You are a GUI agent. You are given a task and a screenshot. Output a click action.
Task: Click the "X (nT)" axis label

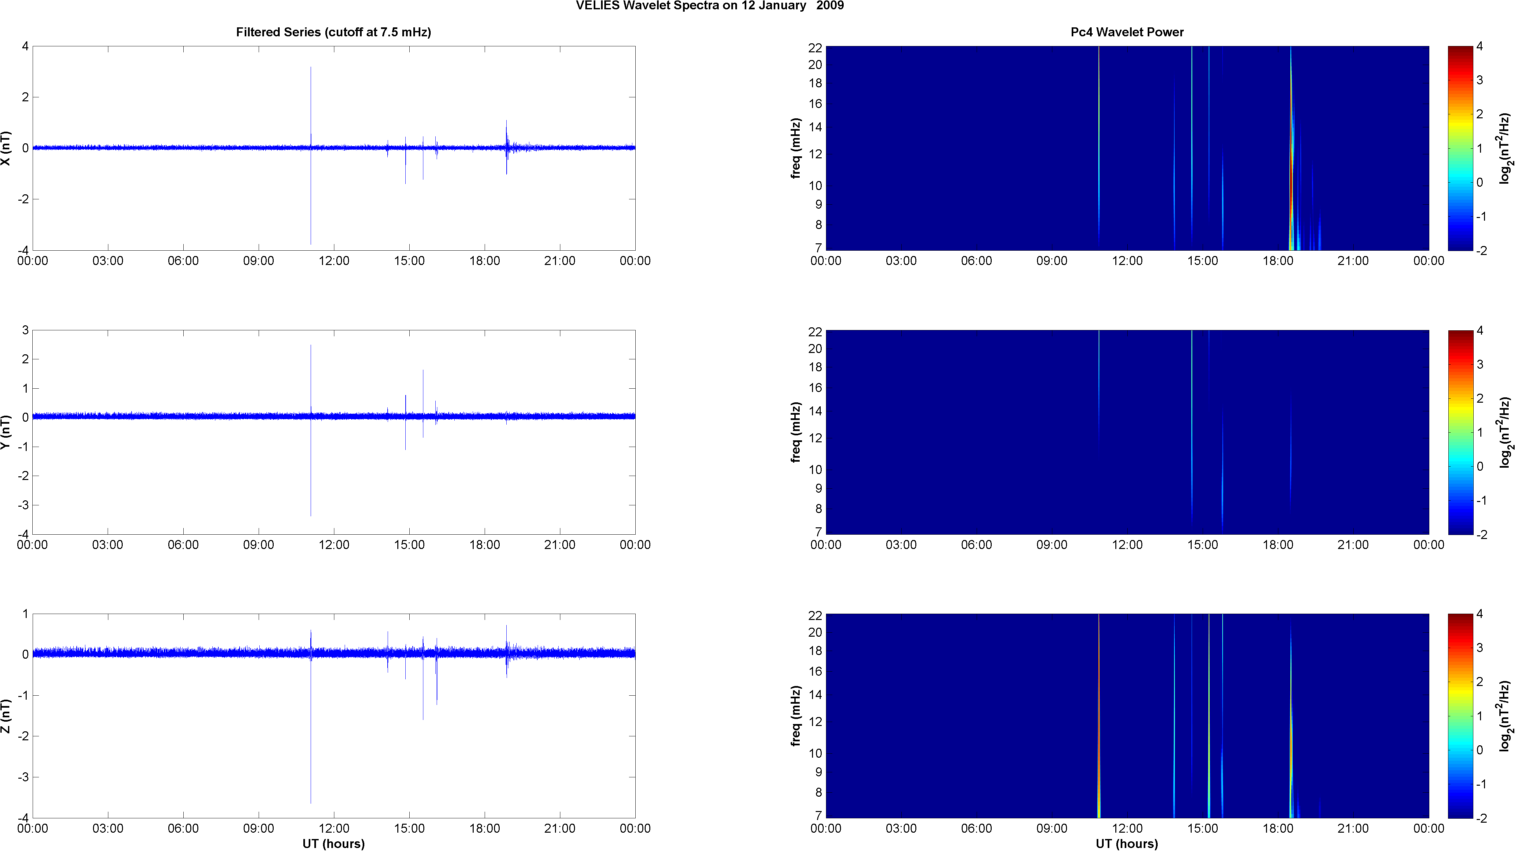tap(7, 148)
